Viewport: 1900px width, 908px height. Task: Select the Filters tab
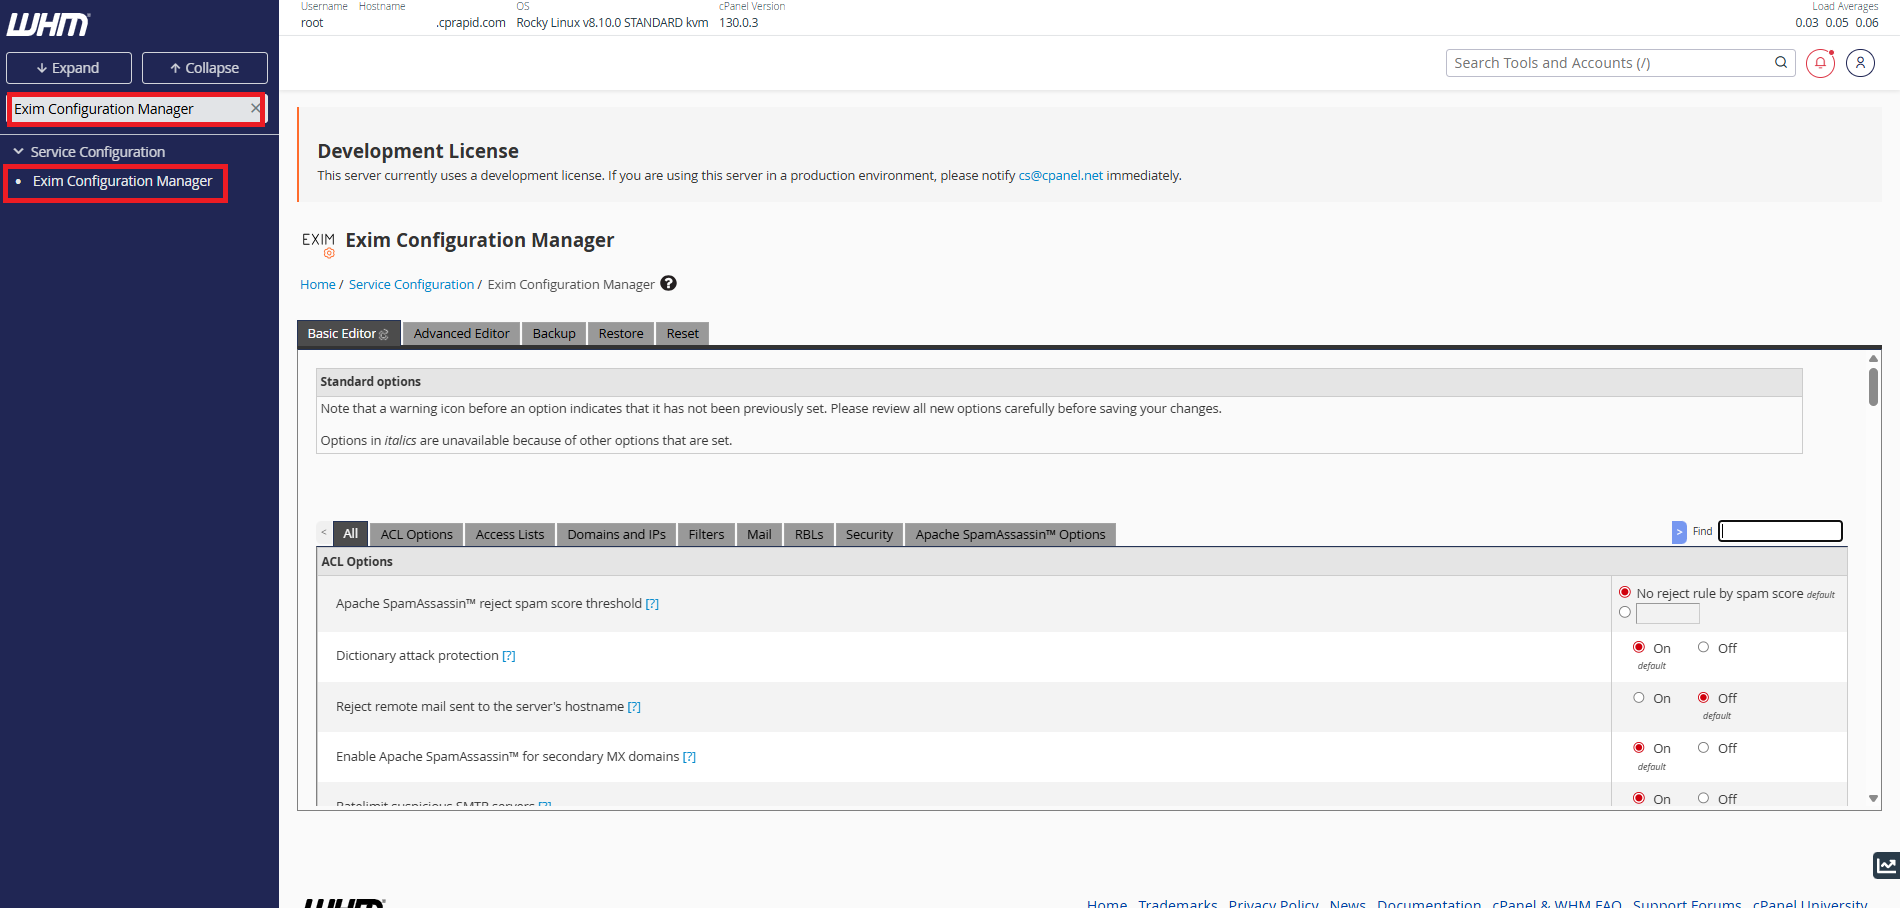(706, 534)
